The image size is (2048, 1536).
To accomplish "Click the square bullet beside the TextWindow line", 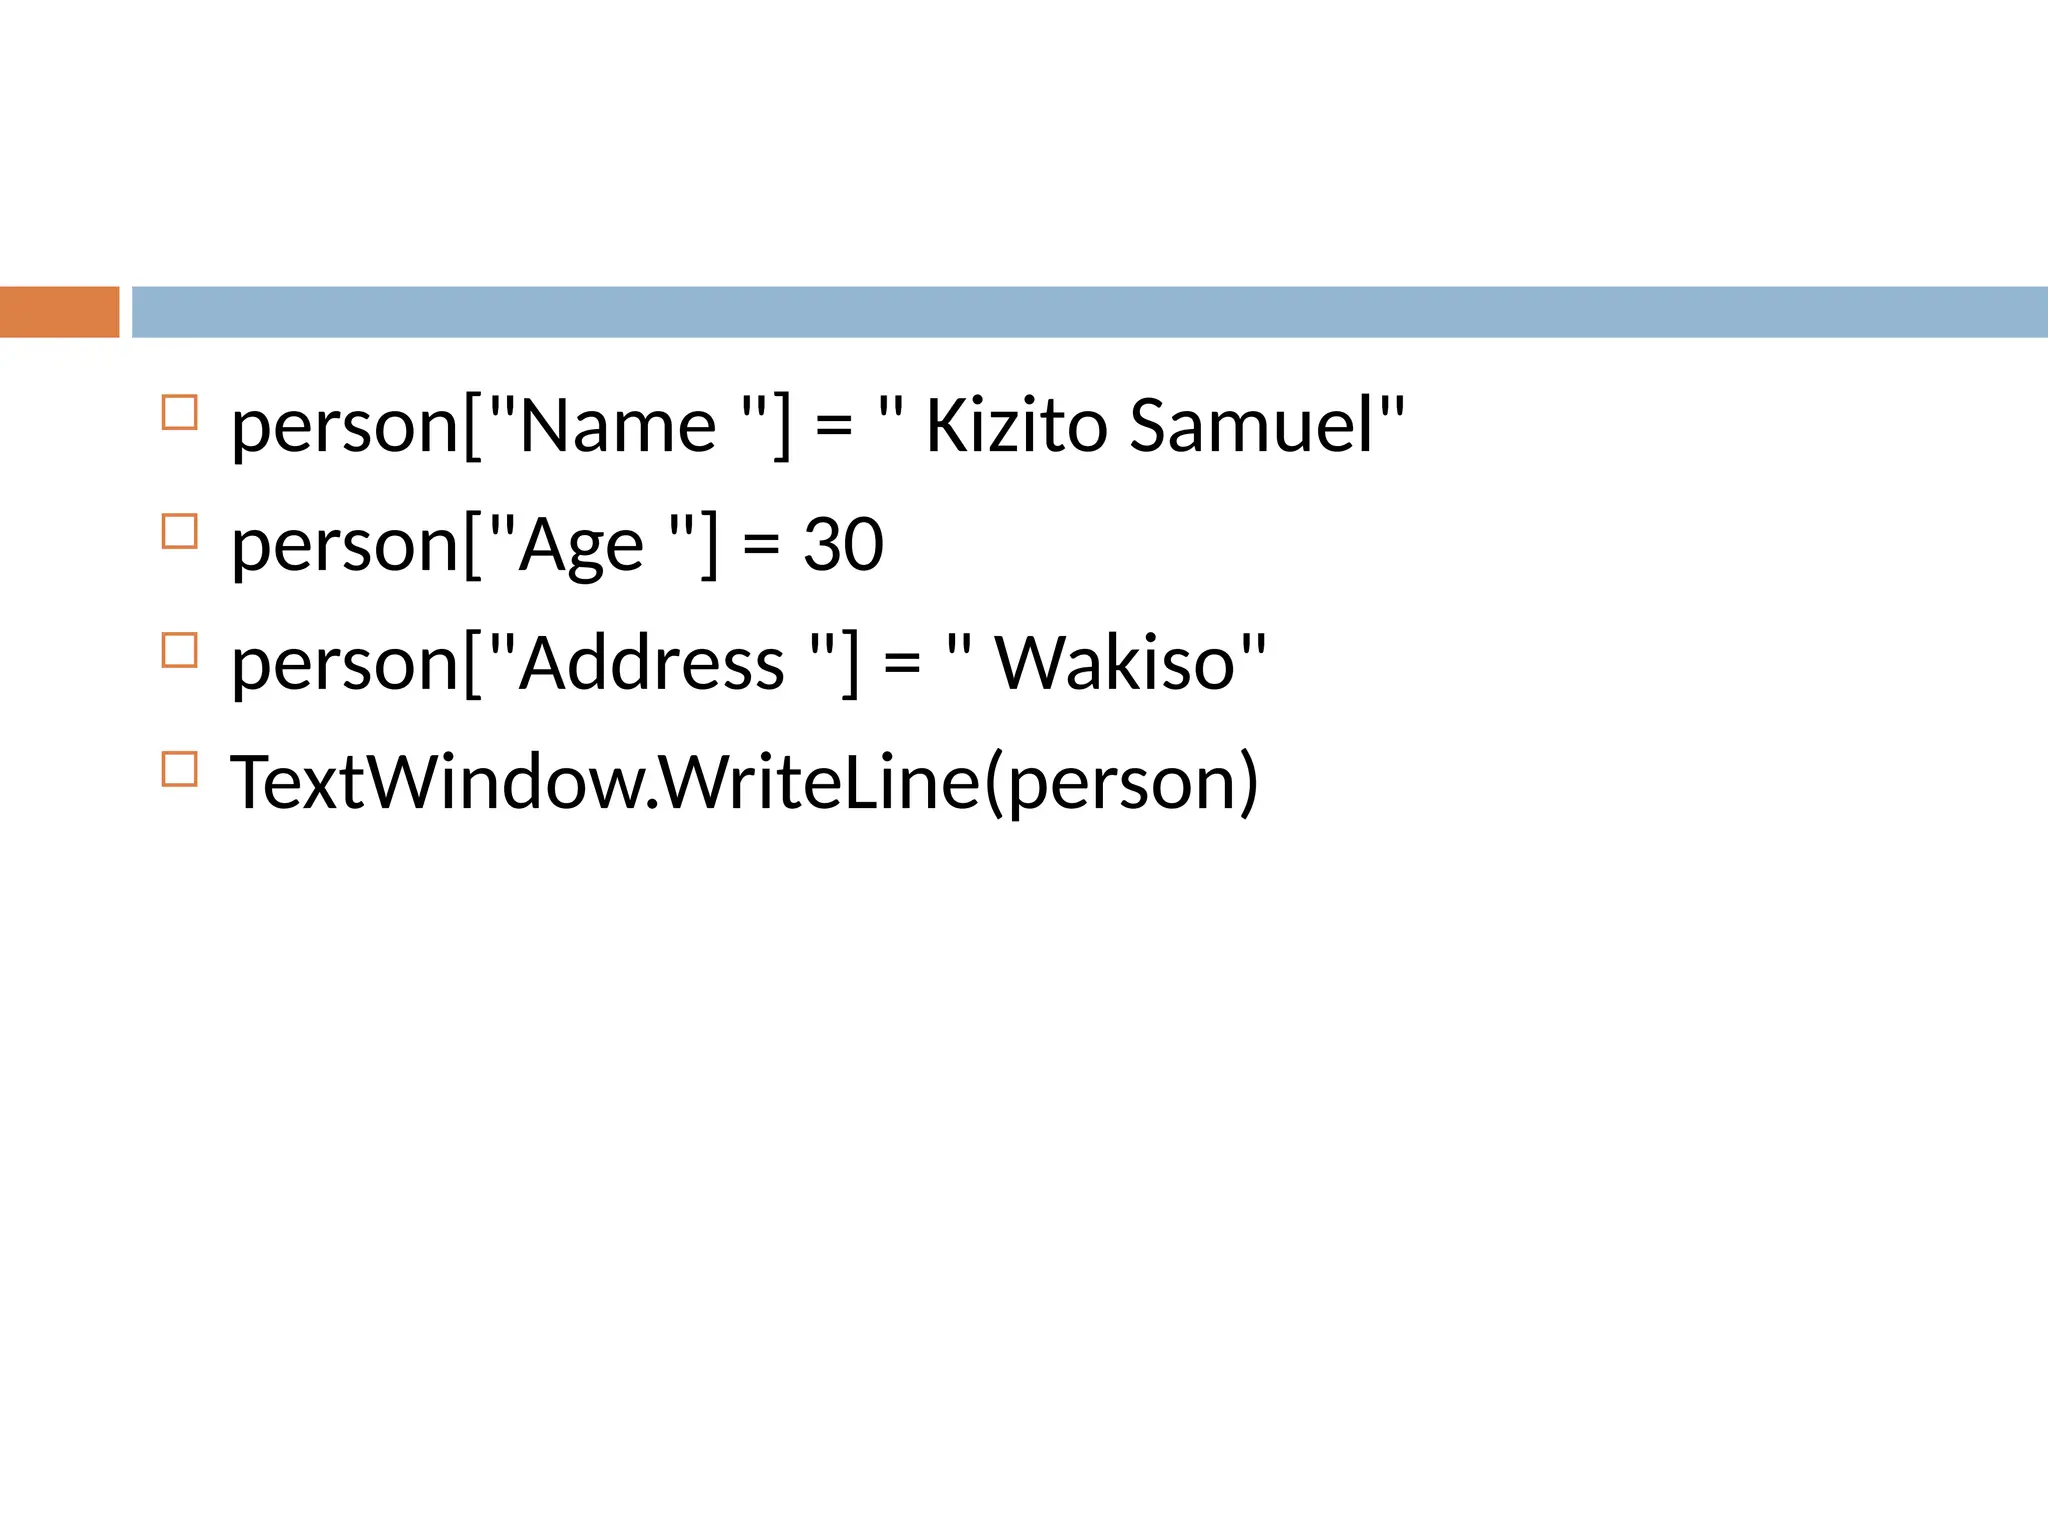I will (179, 769).
